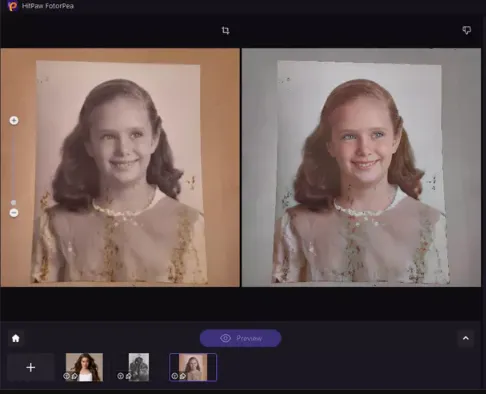486x394 pixels.
Task: Select the black-and-white photo thumbnail
Action: [139, 367]
